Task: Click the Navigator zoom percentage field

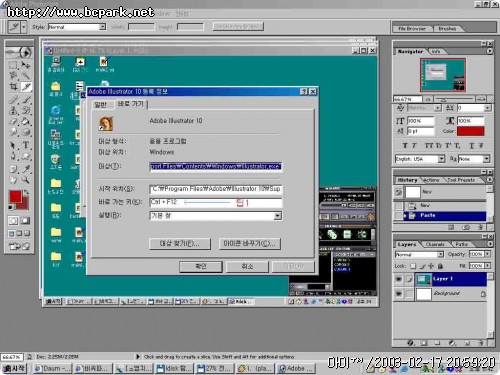Action: click(x=407, y=99)
